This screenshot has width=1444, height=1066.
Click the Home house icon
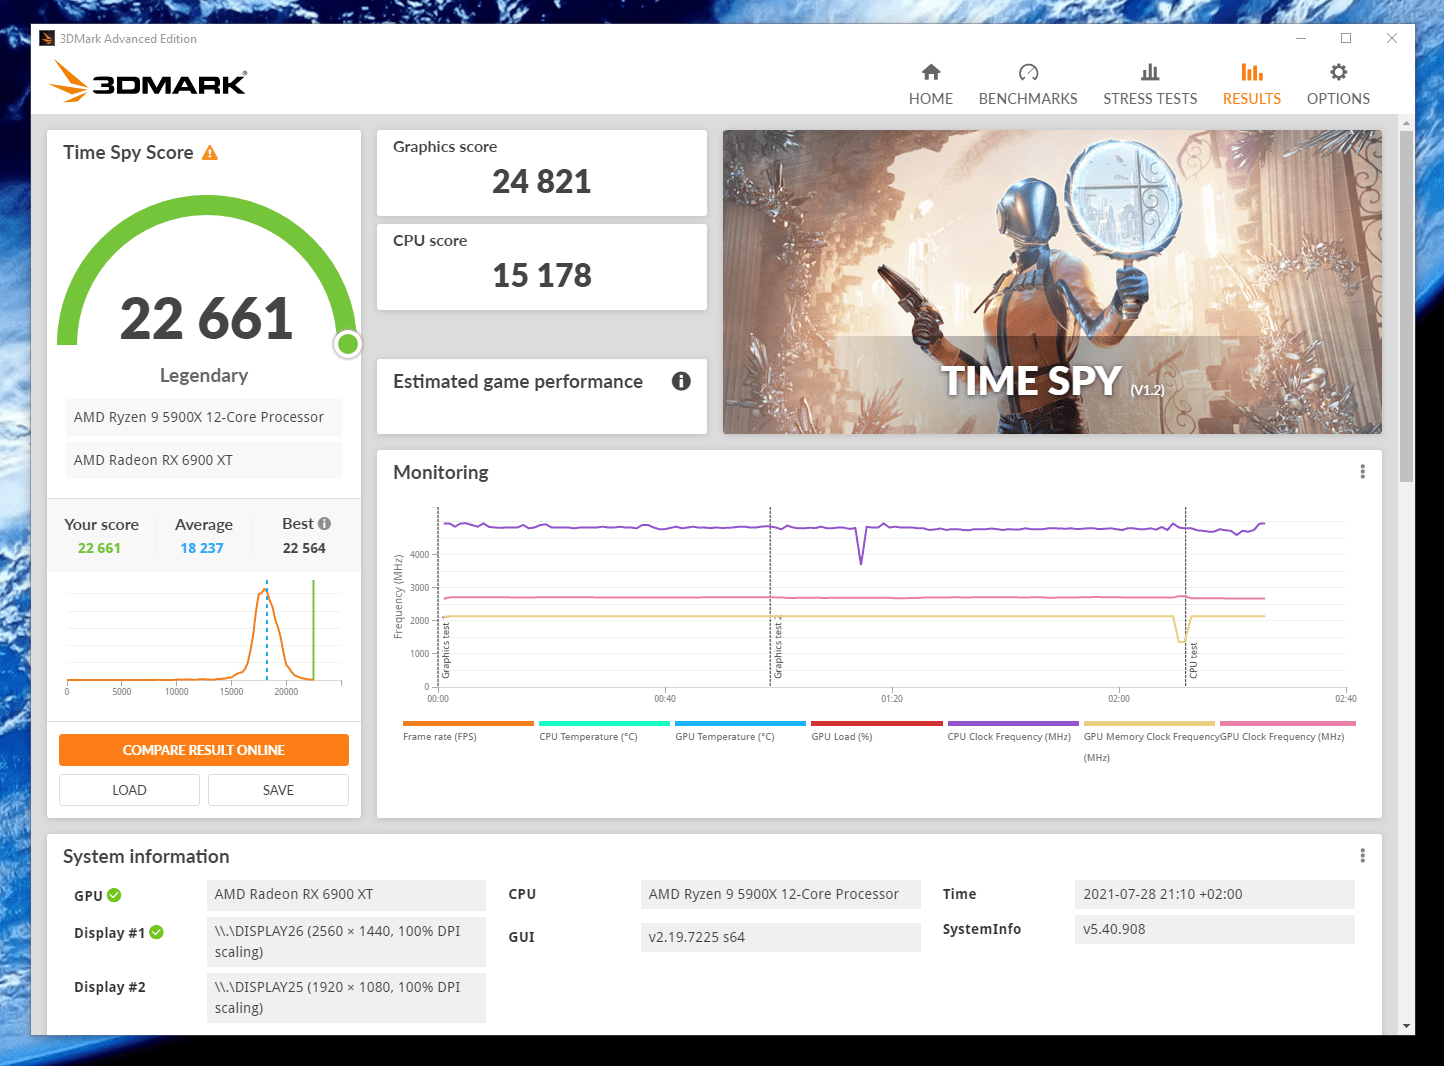(931, 72)
